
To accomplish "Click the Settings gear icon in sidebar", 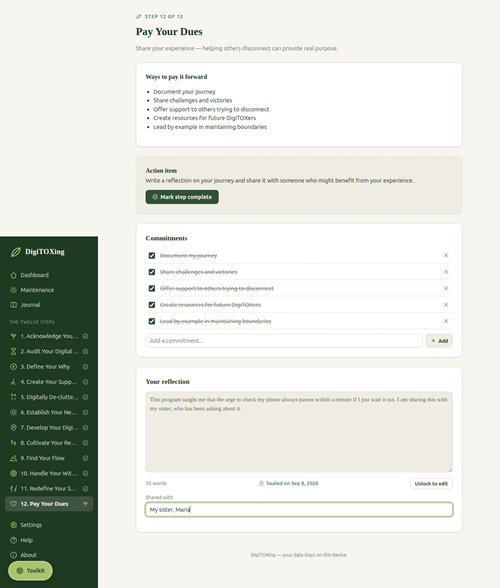I will [14, 525].
